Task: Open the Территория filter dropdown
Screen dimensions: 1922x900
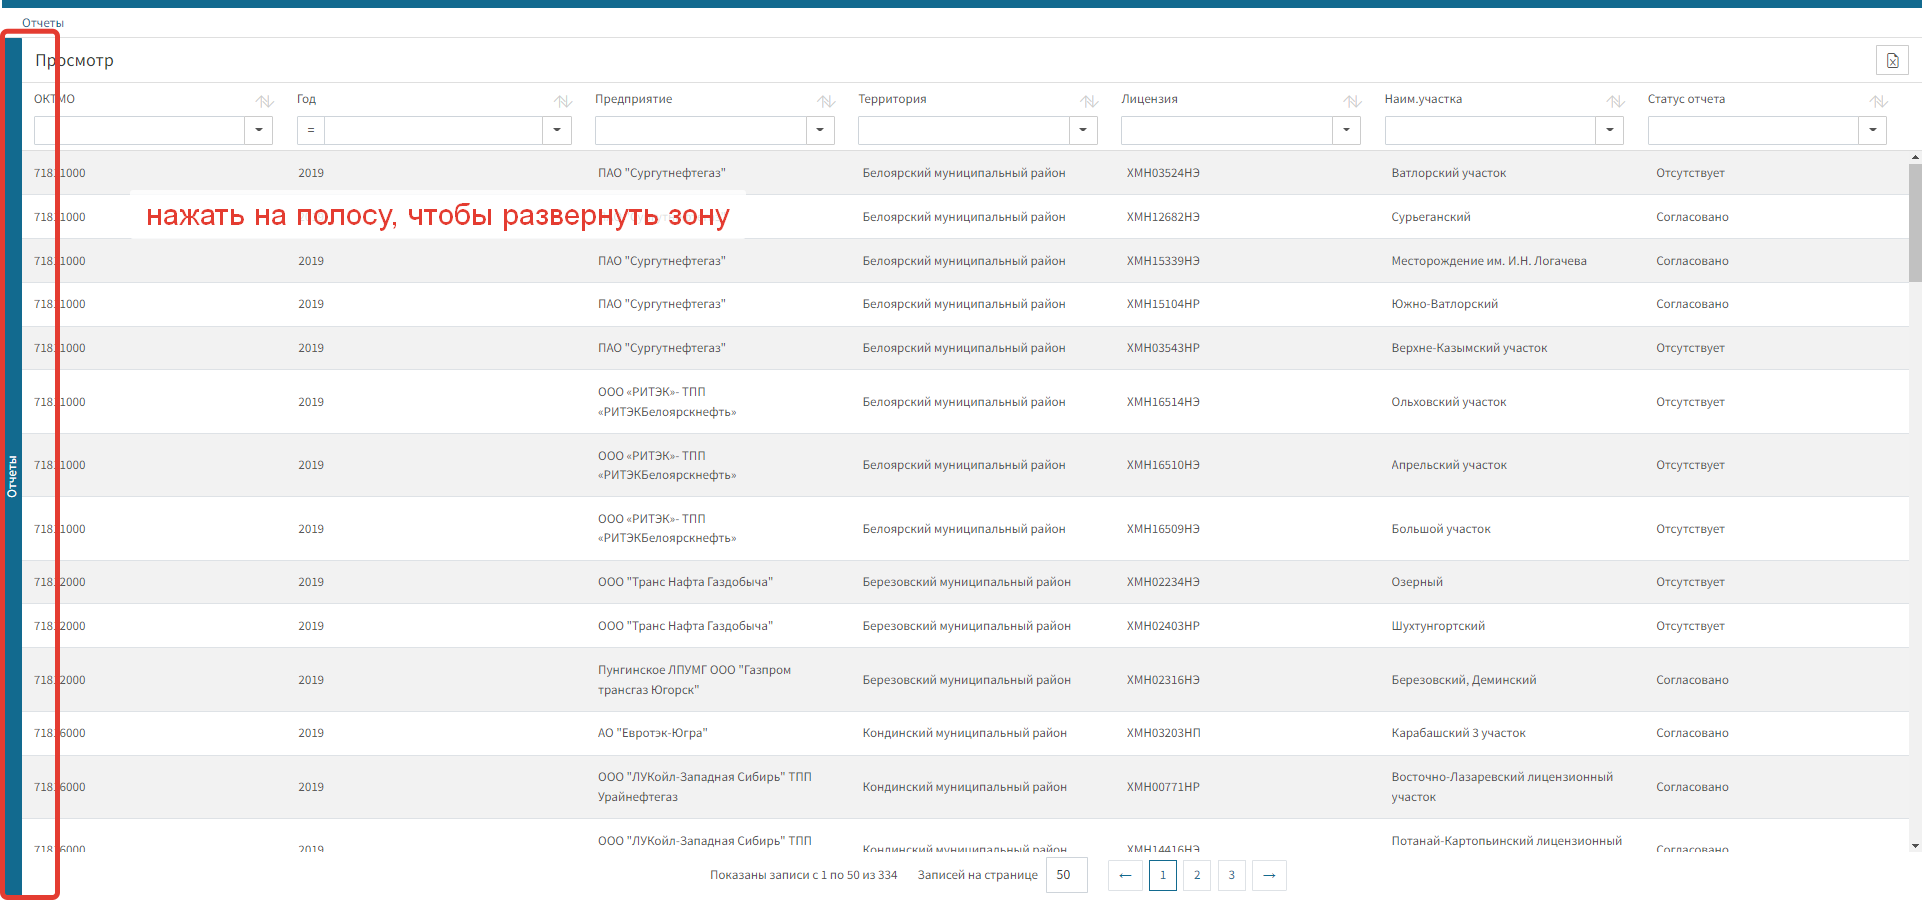Action: point(1083,130)
